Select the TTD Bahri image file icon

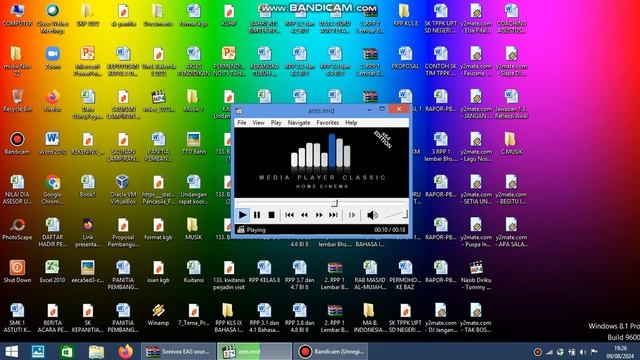(193, 143)
